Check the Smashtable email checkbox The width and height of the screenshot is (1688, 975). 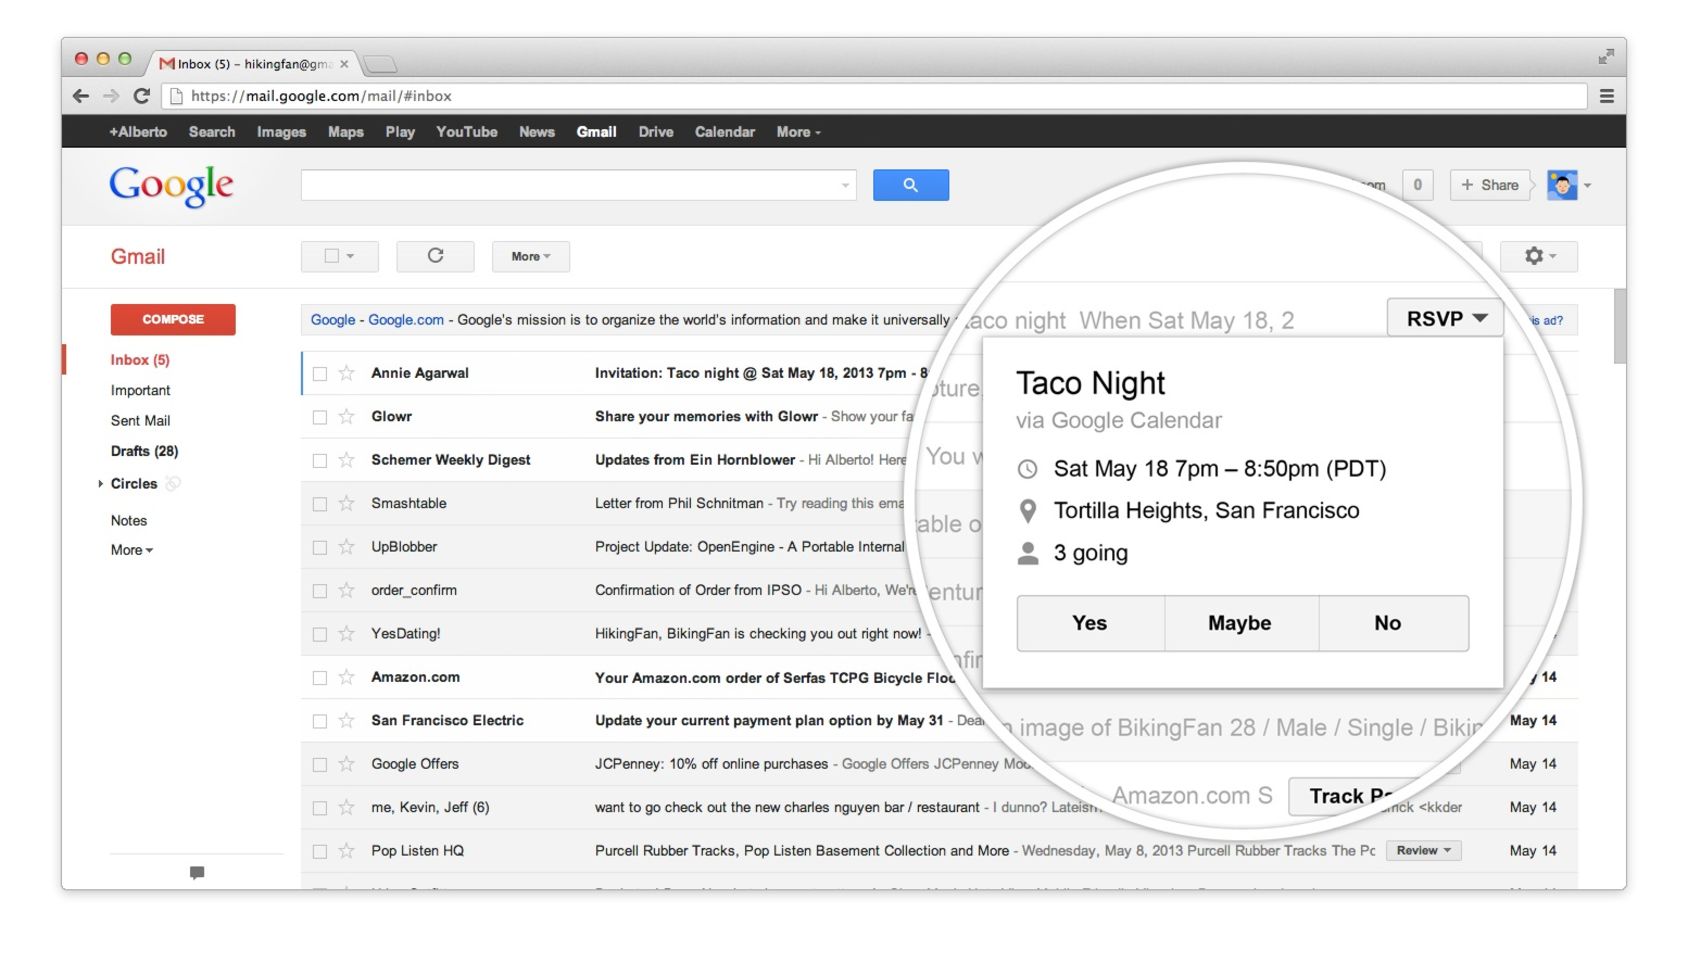[320, 504]
